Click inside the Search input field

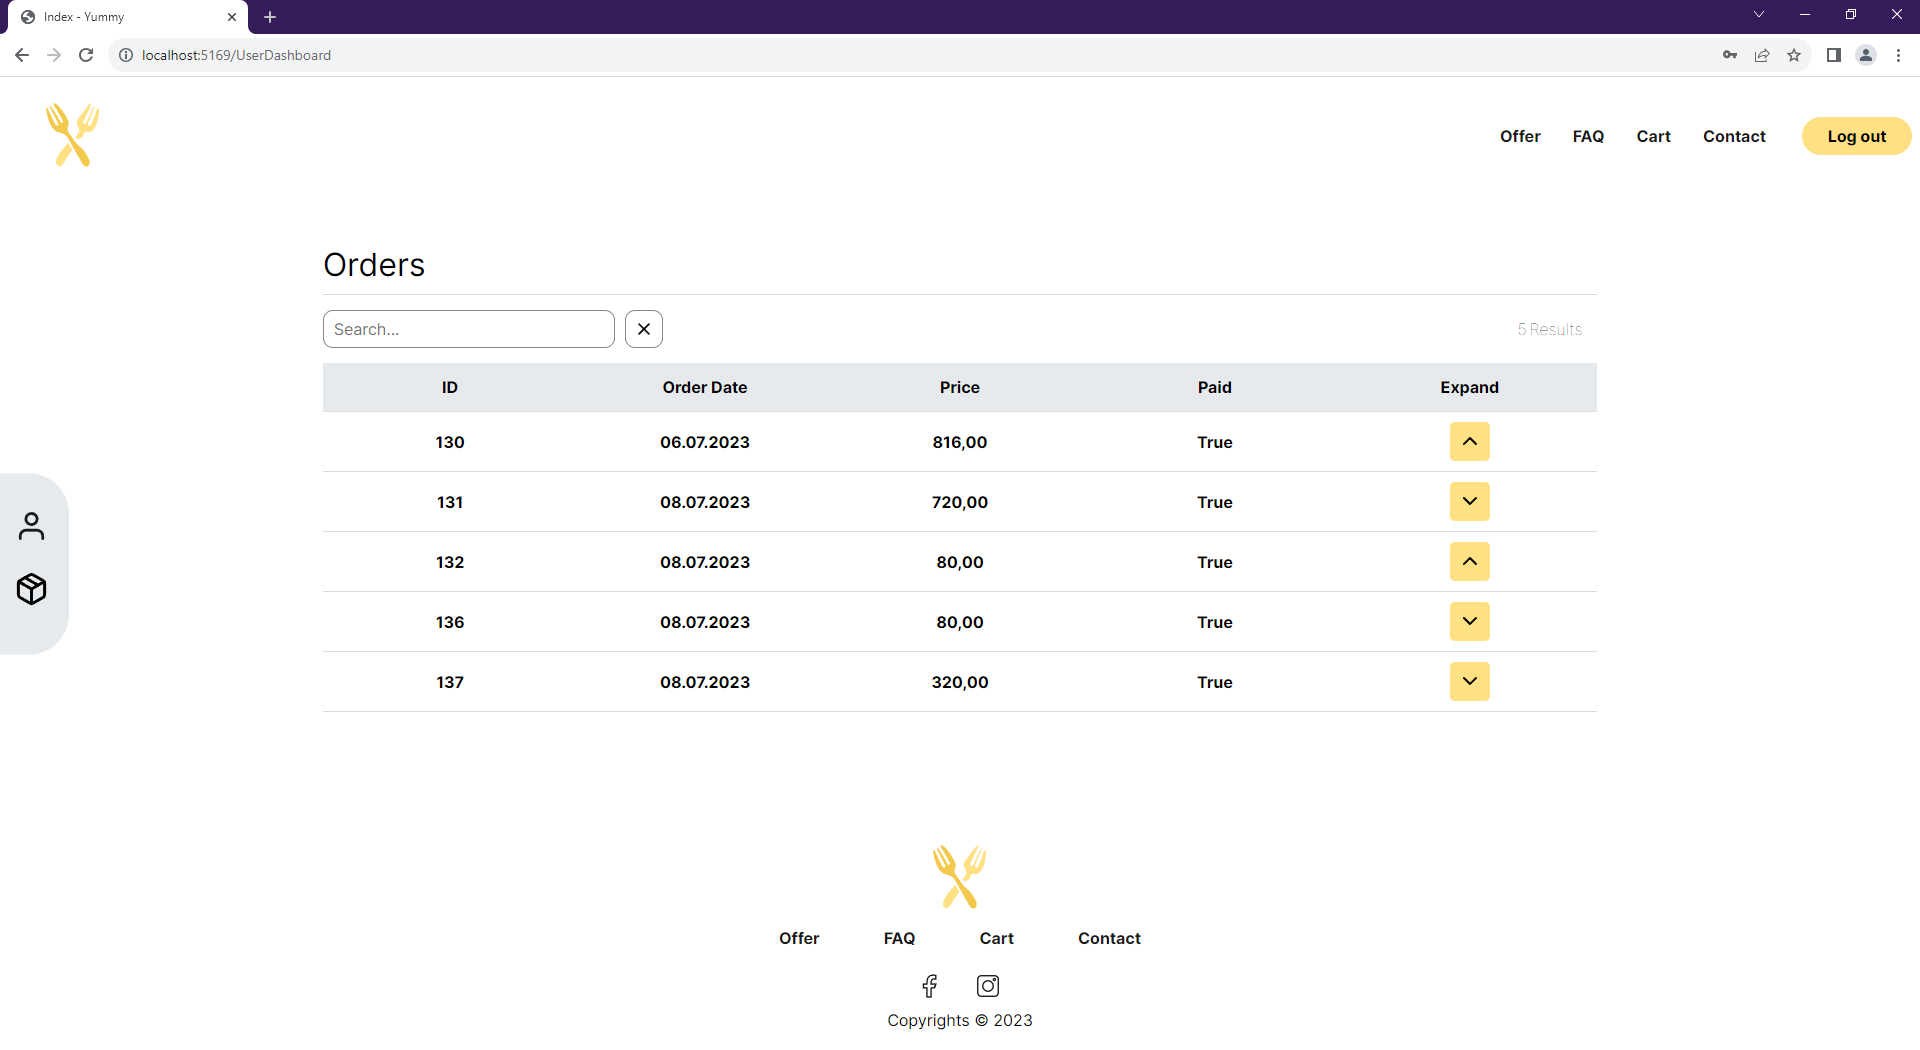point(468,328)
